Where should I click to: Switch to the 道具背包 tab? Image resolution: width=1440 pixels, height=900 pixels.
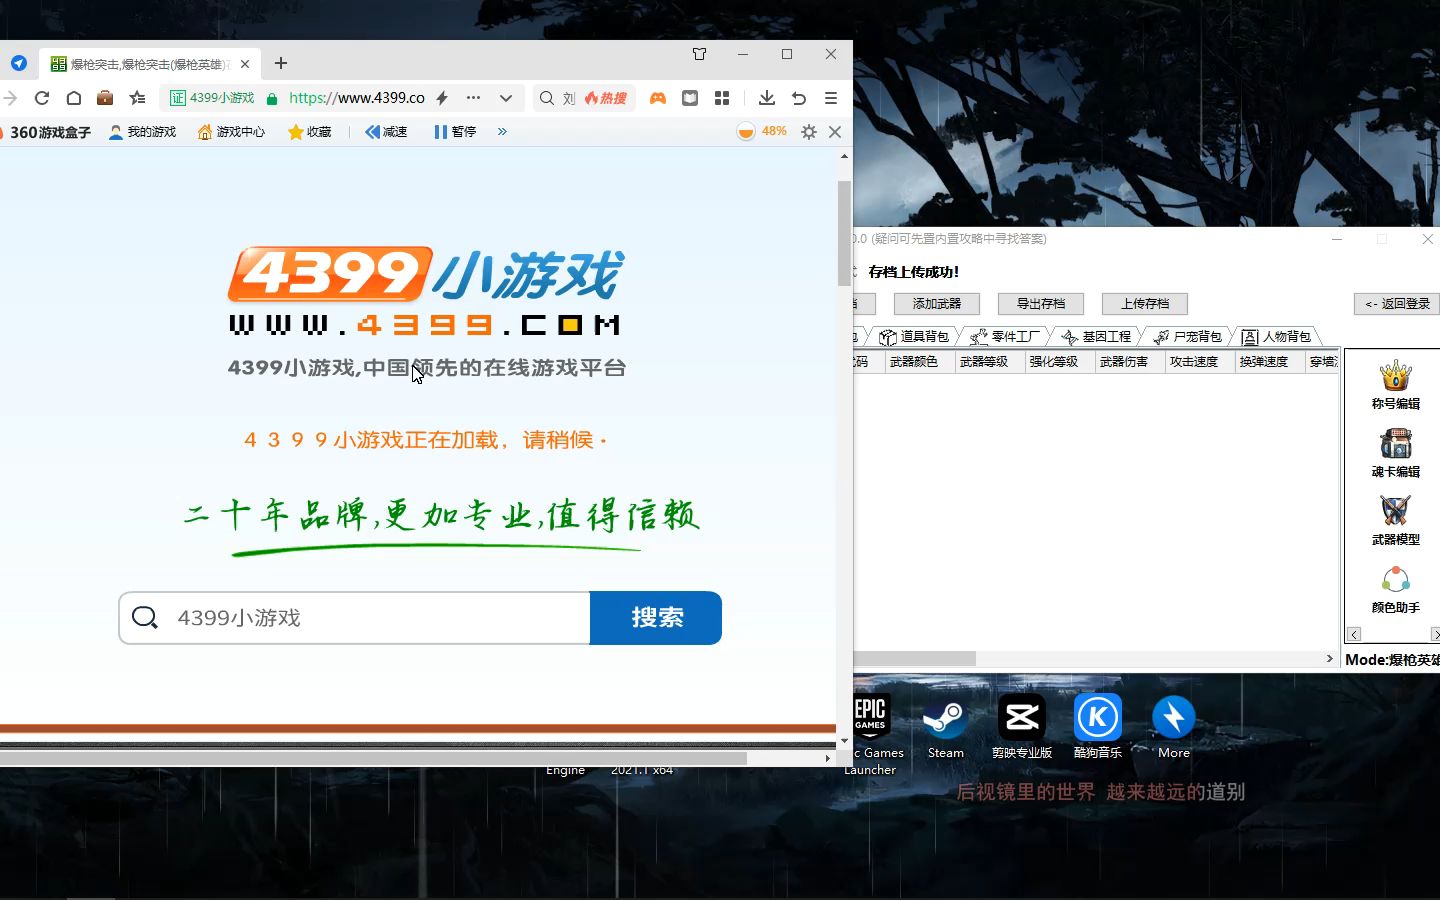click(913, 337)
